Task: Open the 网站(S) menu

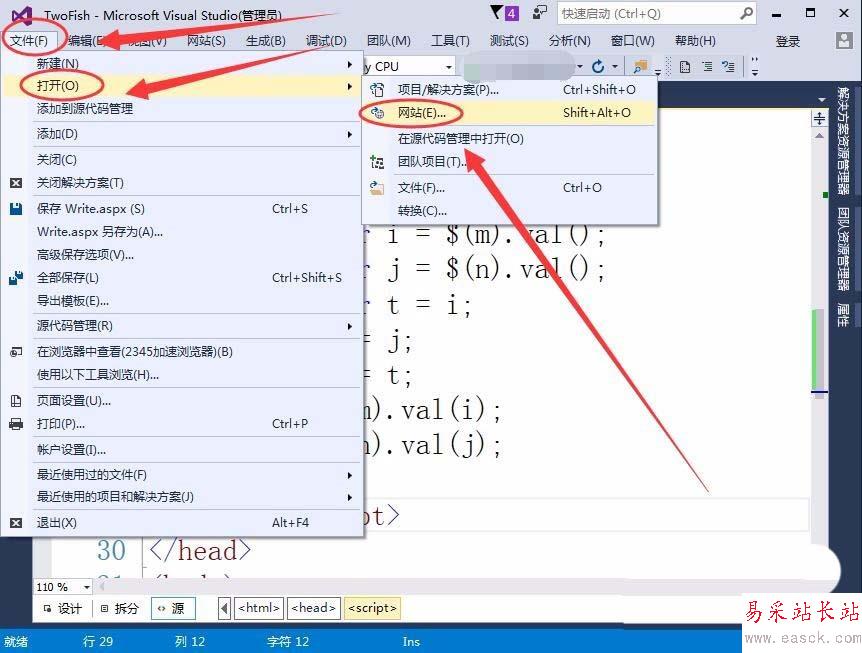Action: tap(206, 41)
